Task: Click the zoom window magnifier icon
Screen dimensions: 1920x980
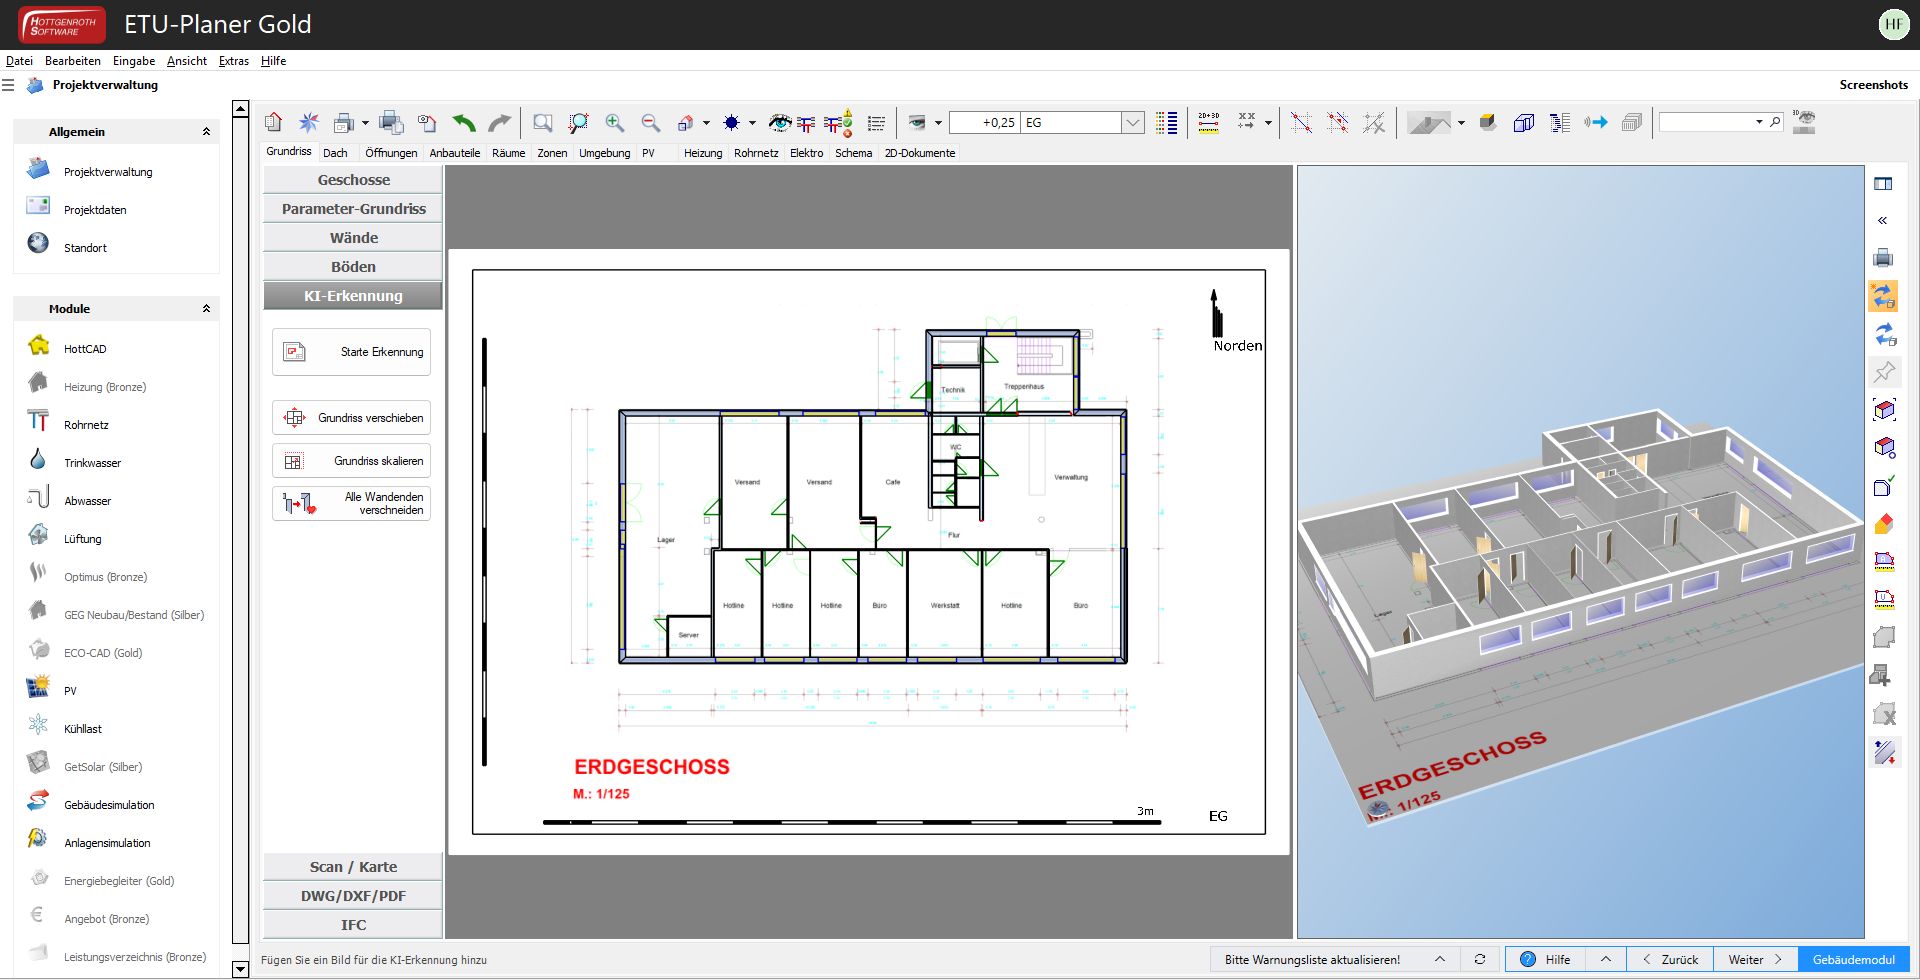Action: point(542,123)
